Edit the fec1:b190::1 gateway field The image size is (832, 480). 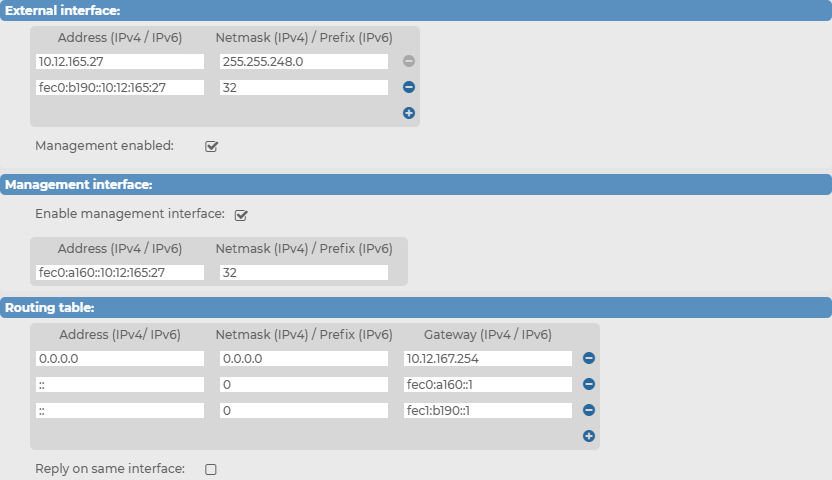click(488, 411)
